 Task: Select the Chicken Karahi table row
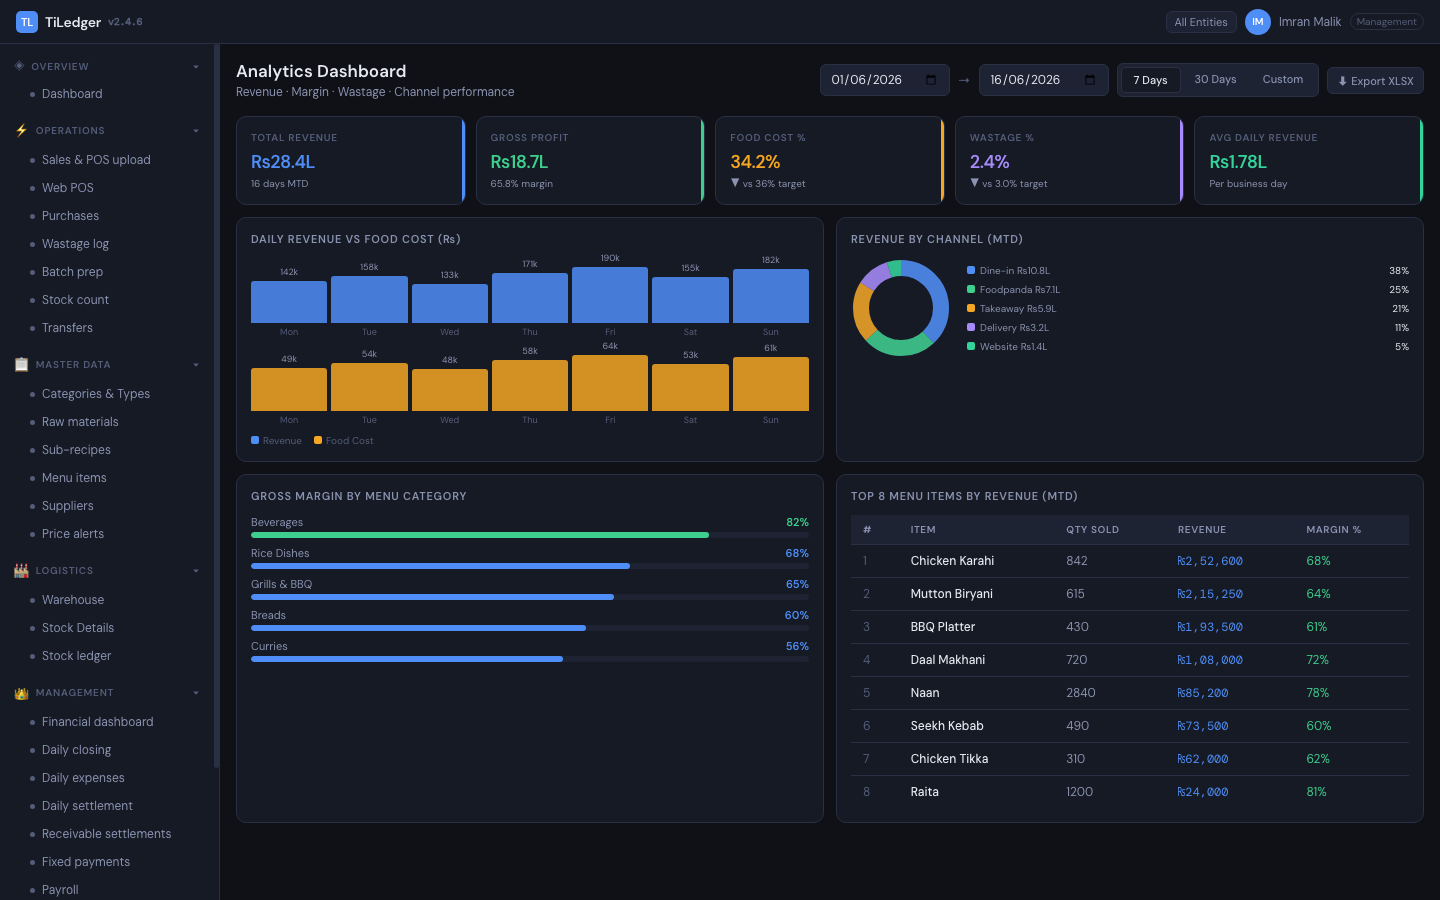pos(1130,561)
